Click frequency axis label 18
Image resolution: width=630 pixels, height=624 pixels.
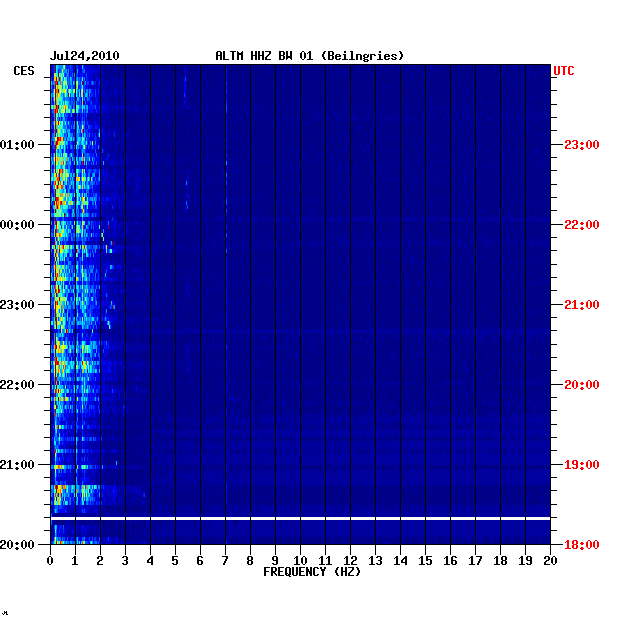[x=500, y=561]
